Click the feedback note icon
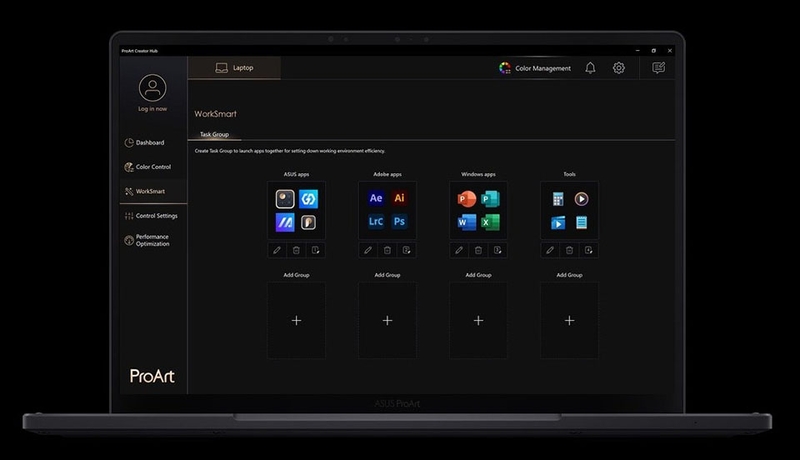Image resolution: width=800 pixels, height=460 pixels. click(659, 68)
